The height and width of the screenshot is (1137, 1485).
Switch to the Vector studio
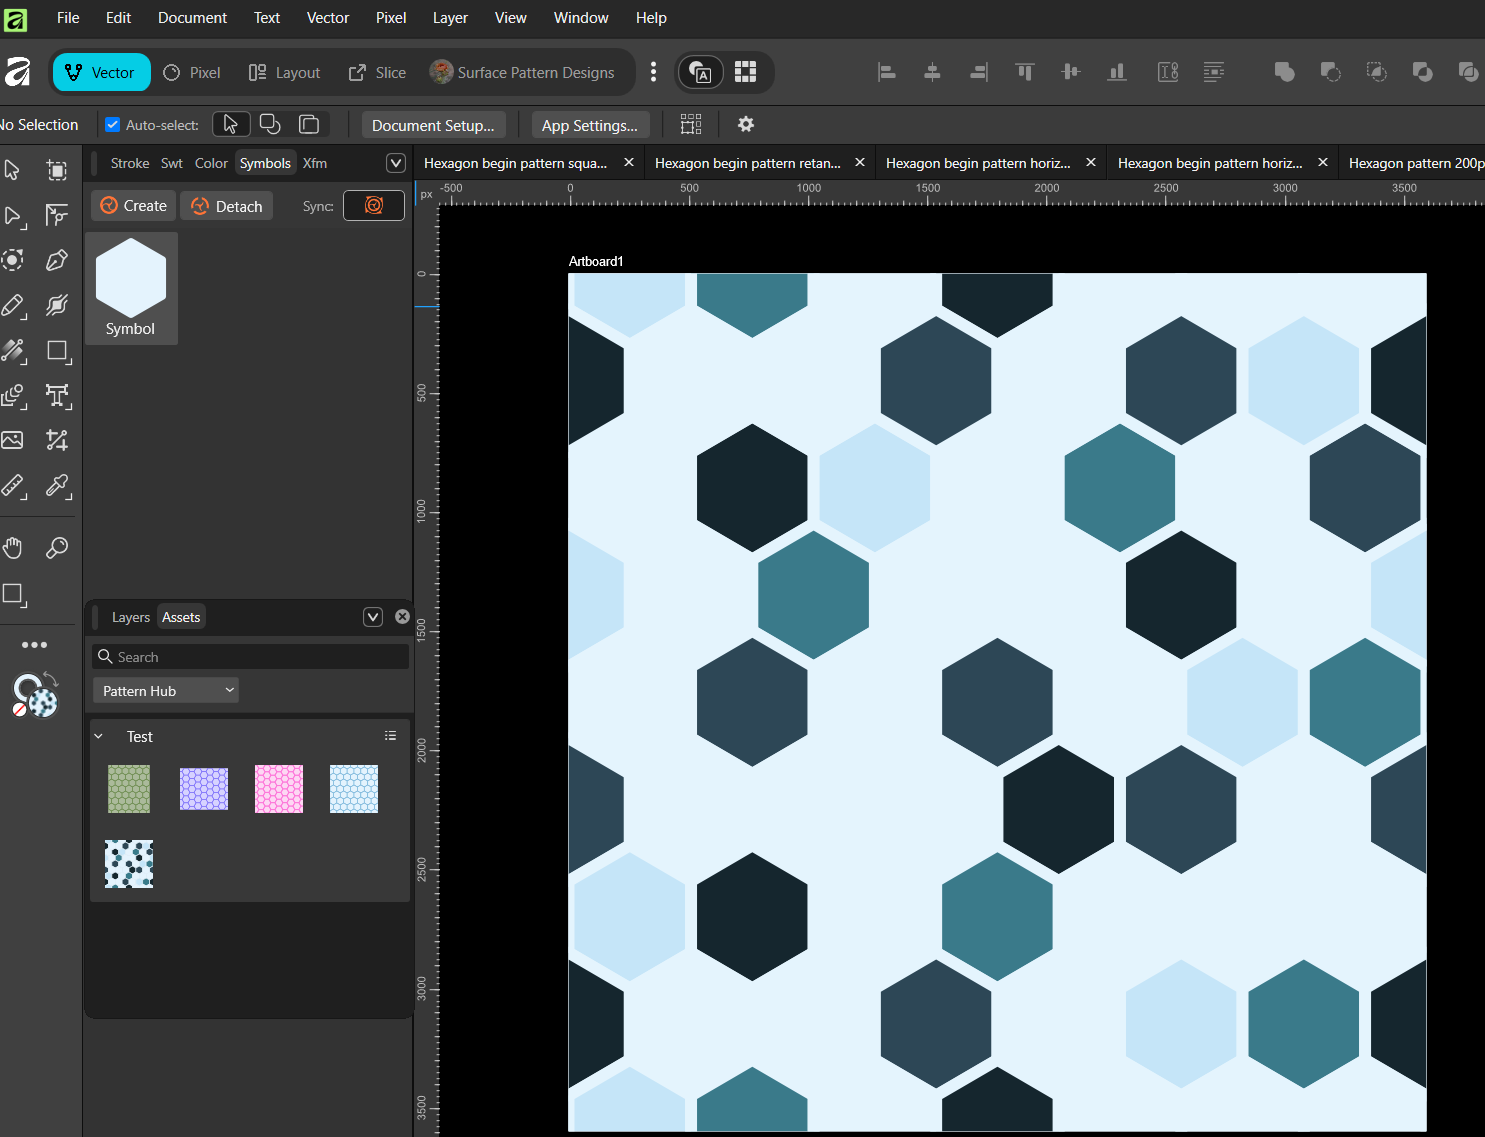click(x=101, y=72)
